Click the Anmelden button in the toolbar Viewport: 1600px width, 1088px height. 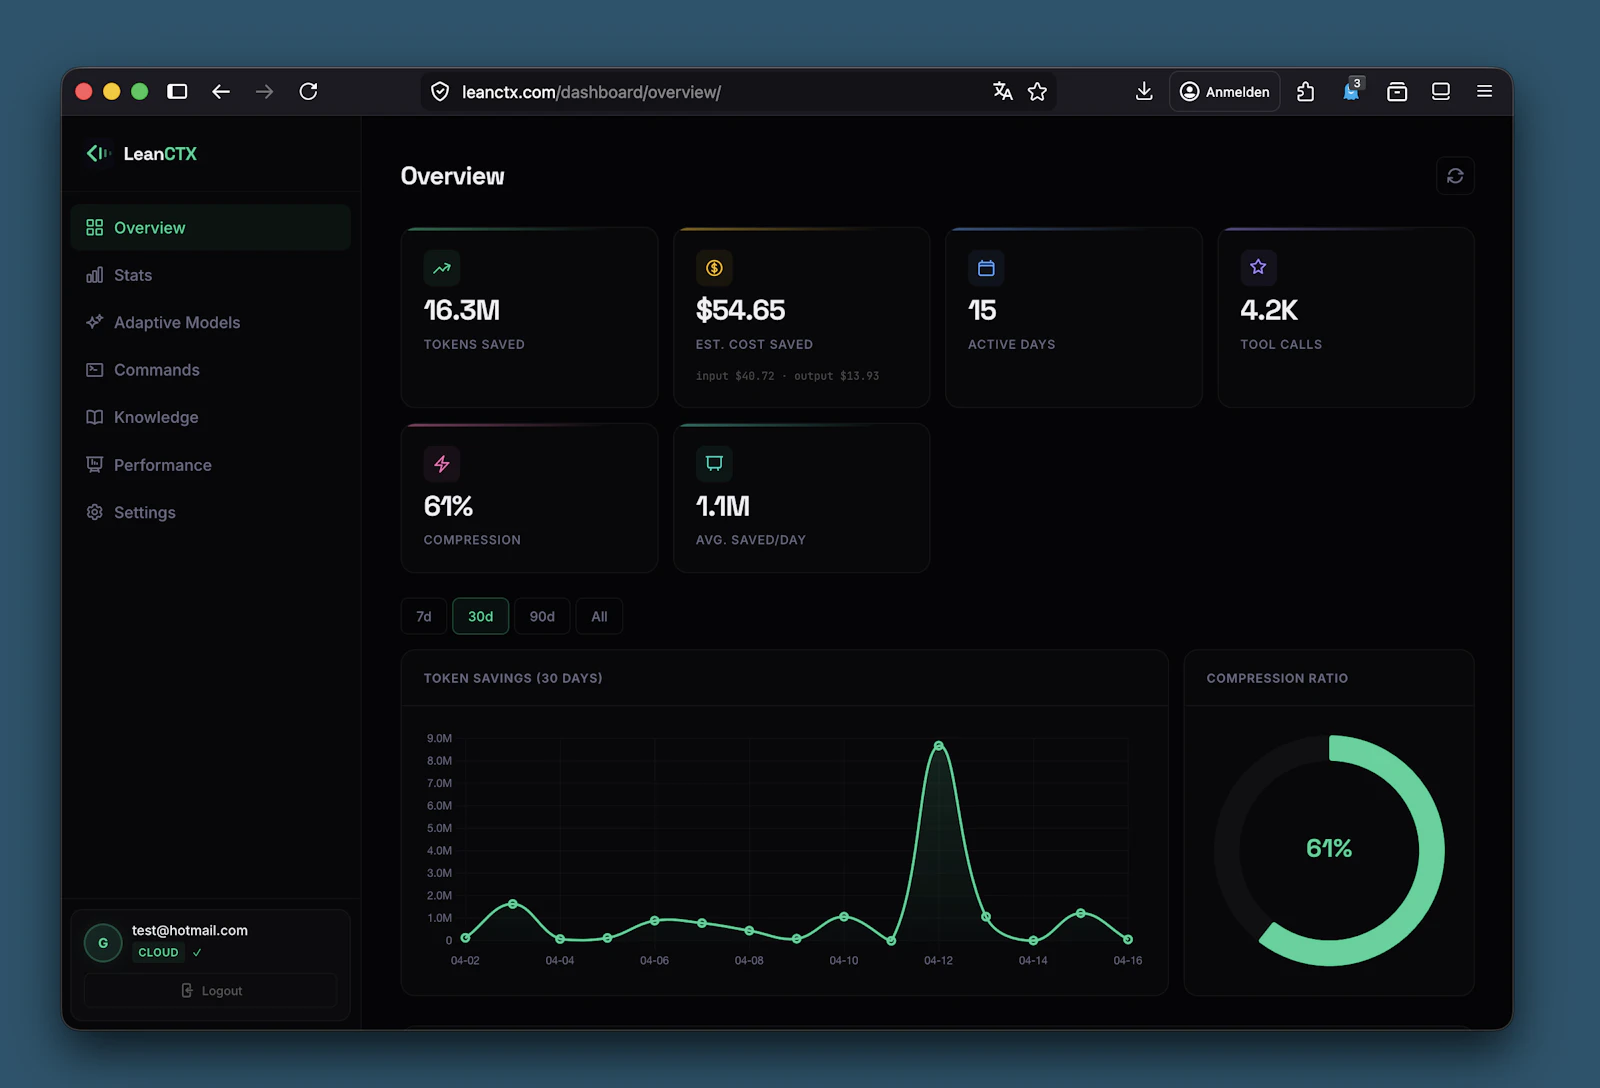coord(1224,91)
